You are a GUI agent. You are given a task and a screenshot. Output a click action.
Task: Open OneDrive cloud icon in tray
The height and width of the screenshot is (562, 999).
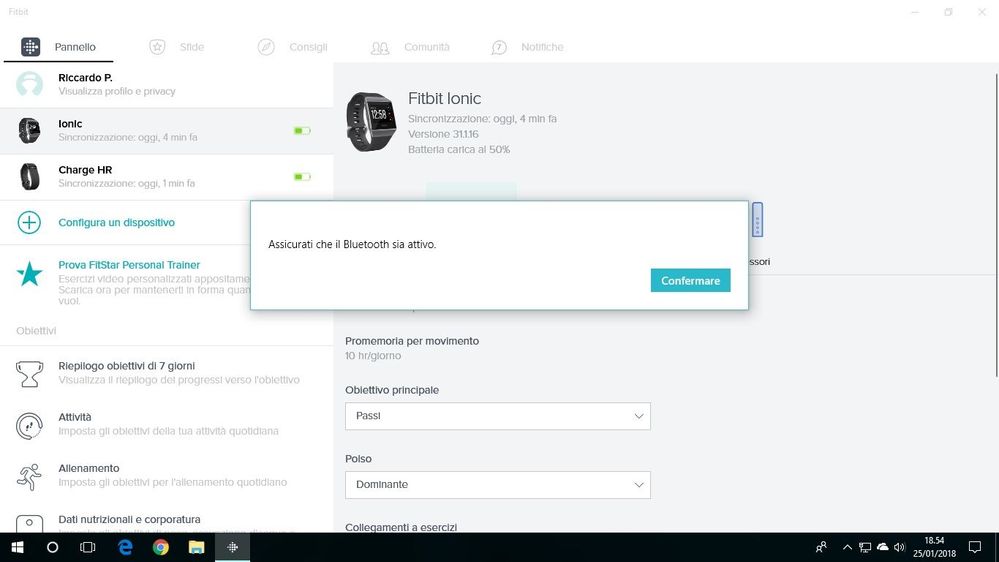[x=882, y=547]
